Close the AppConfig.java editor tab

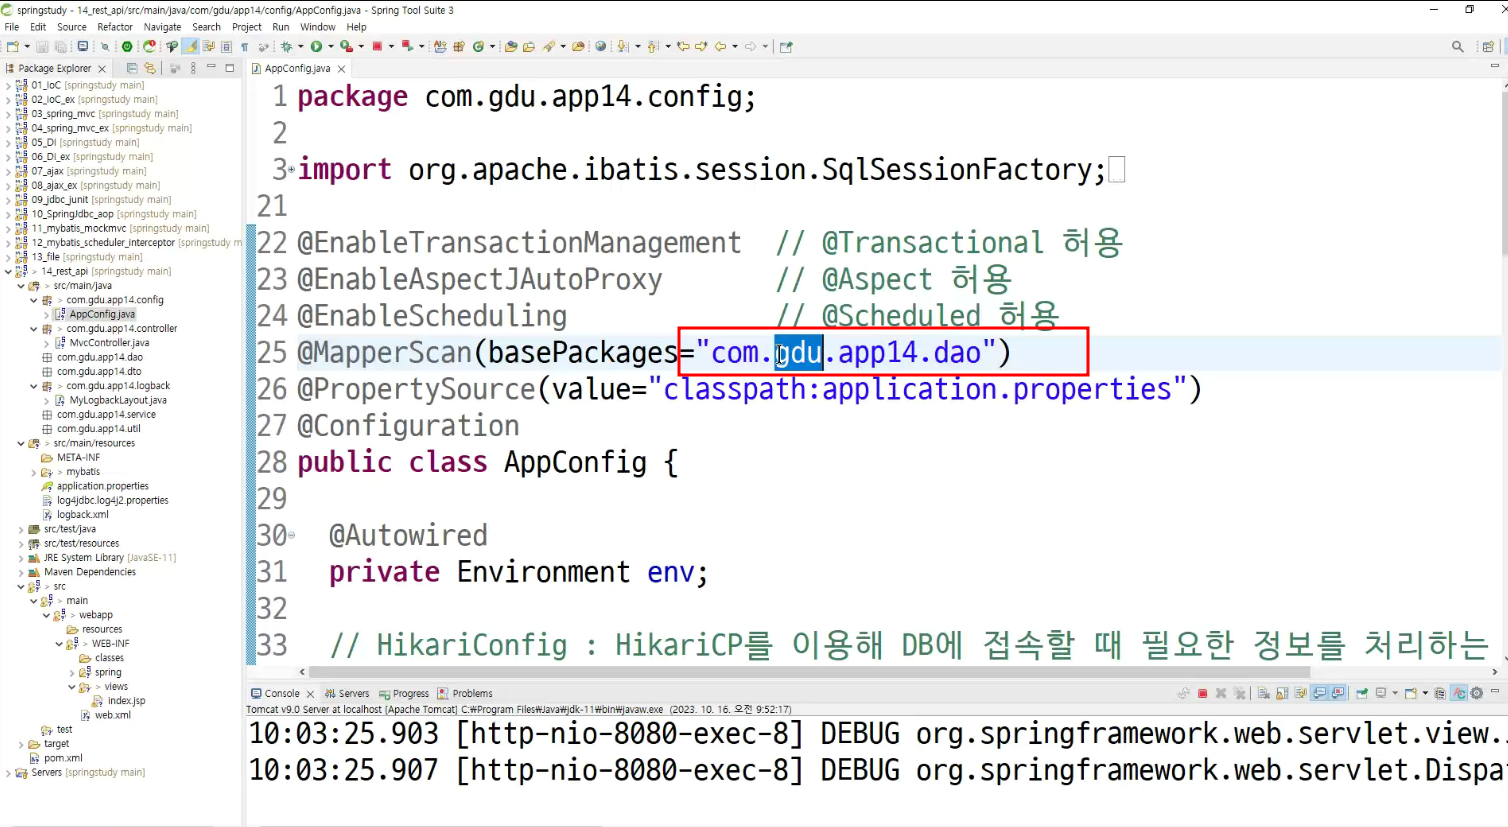point(342,69)
